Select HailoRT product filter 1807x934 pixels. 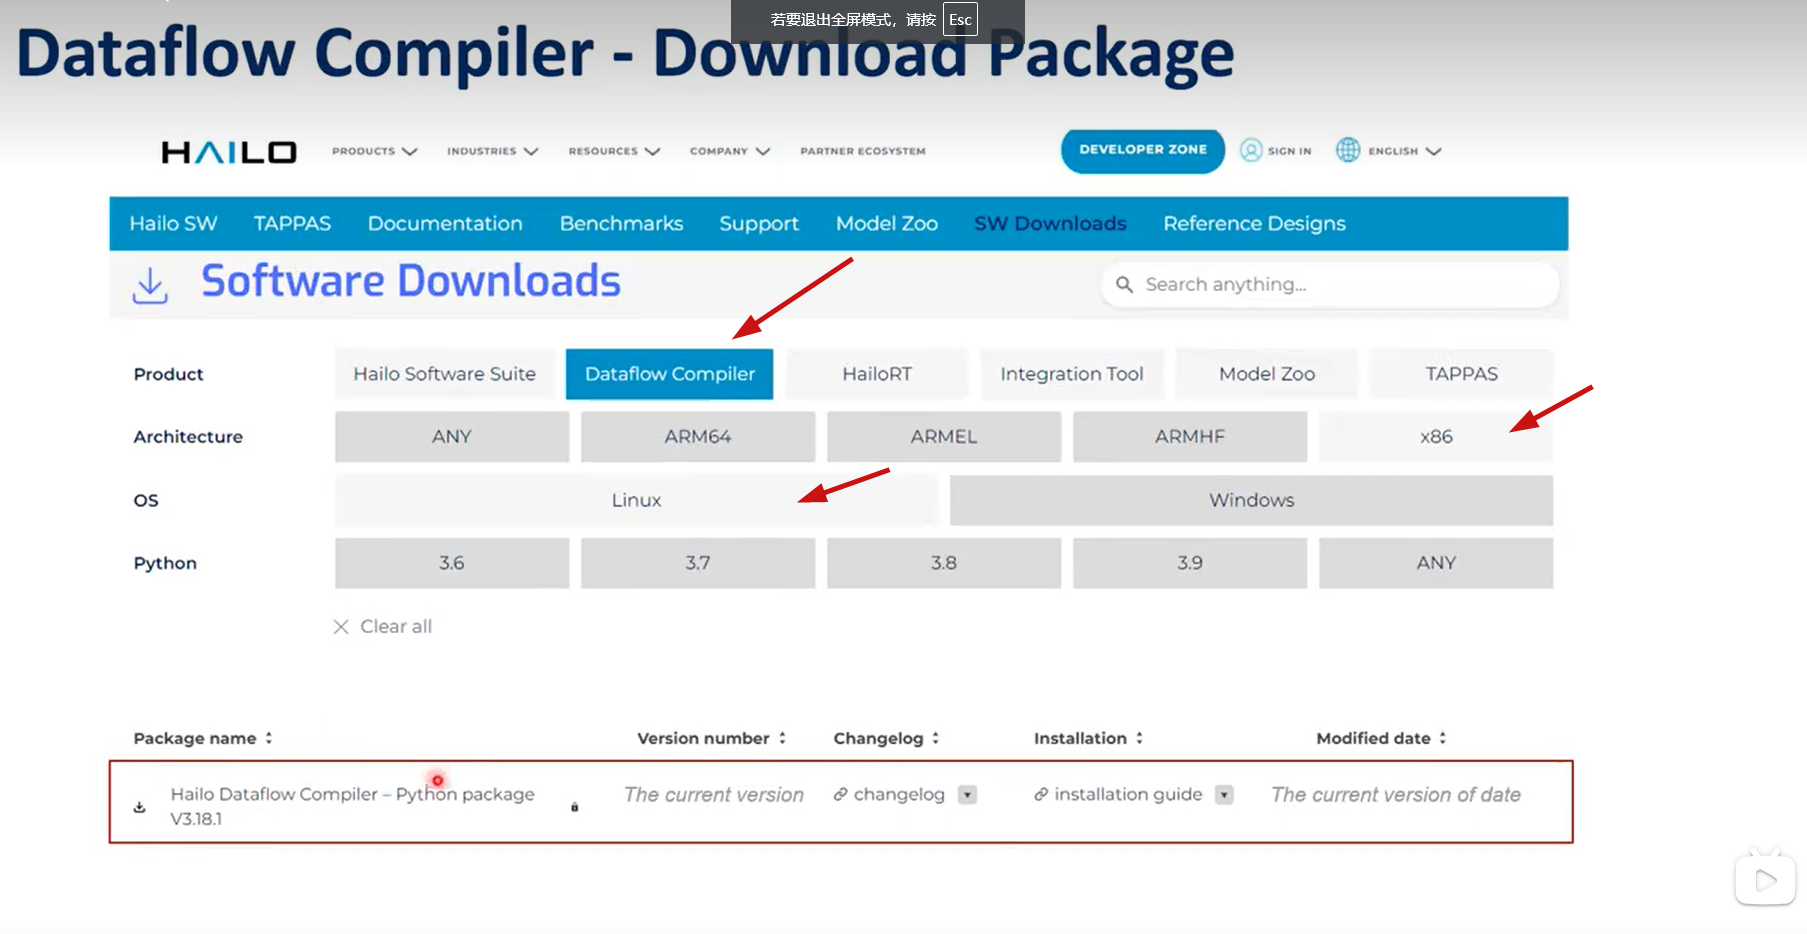click(x=877, y=374)
